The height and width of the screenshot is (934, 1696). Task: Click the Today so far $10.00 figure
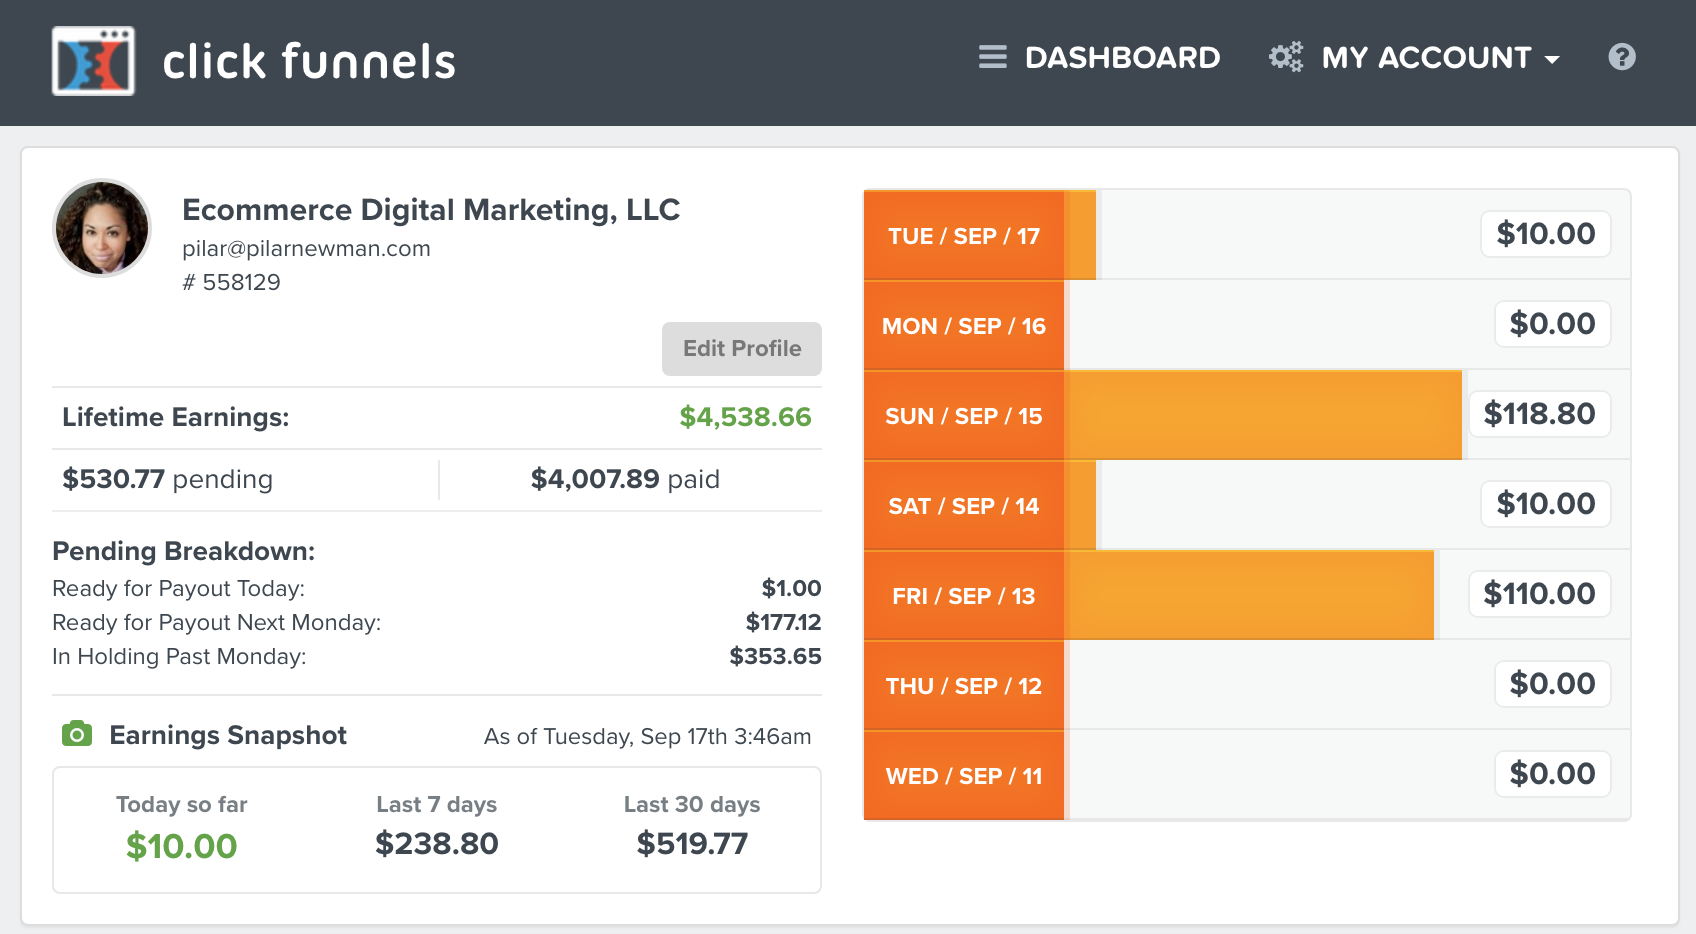[x=182, y=846]
